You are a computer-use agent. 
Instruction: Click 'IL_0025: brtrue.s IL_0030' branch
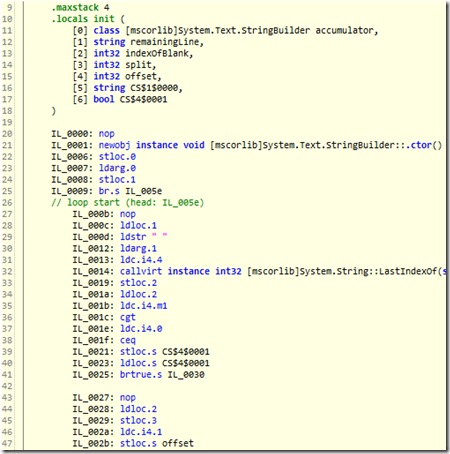pos(138,375)
